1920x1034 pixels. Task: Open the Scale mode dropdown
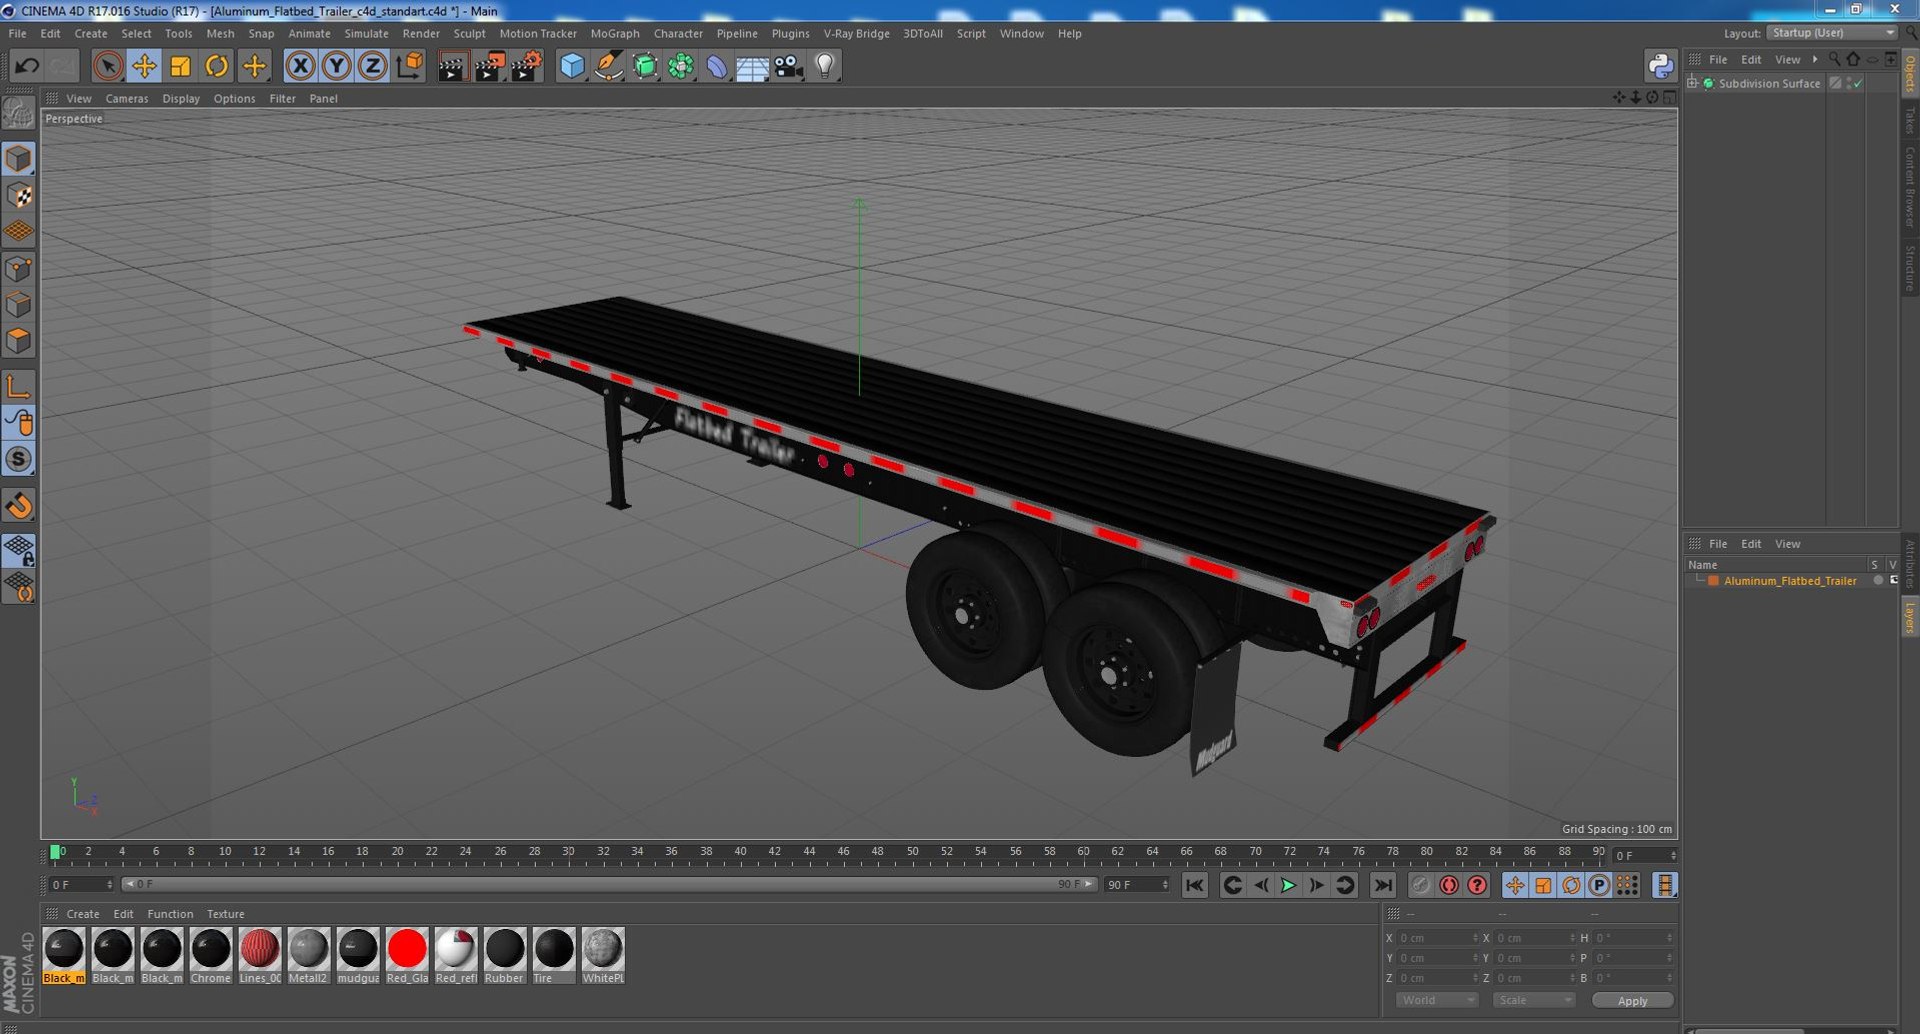click(x=1534, y=1000)
